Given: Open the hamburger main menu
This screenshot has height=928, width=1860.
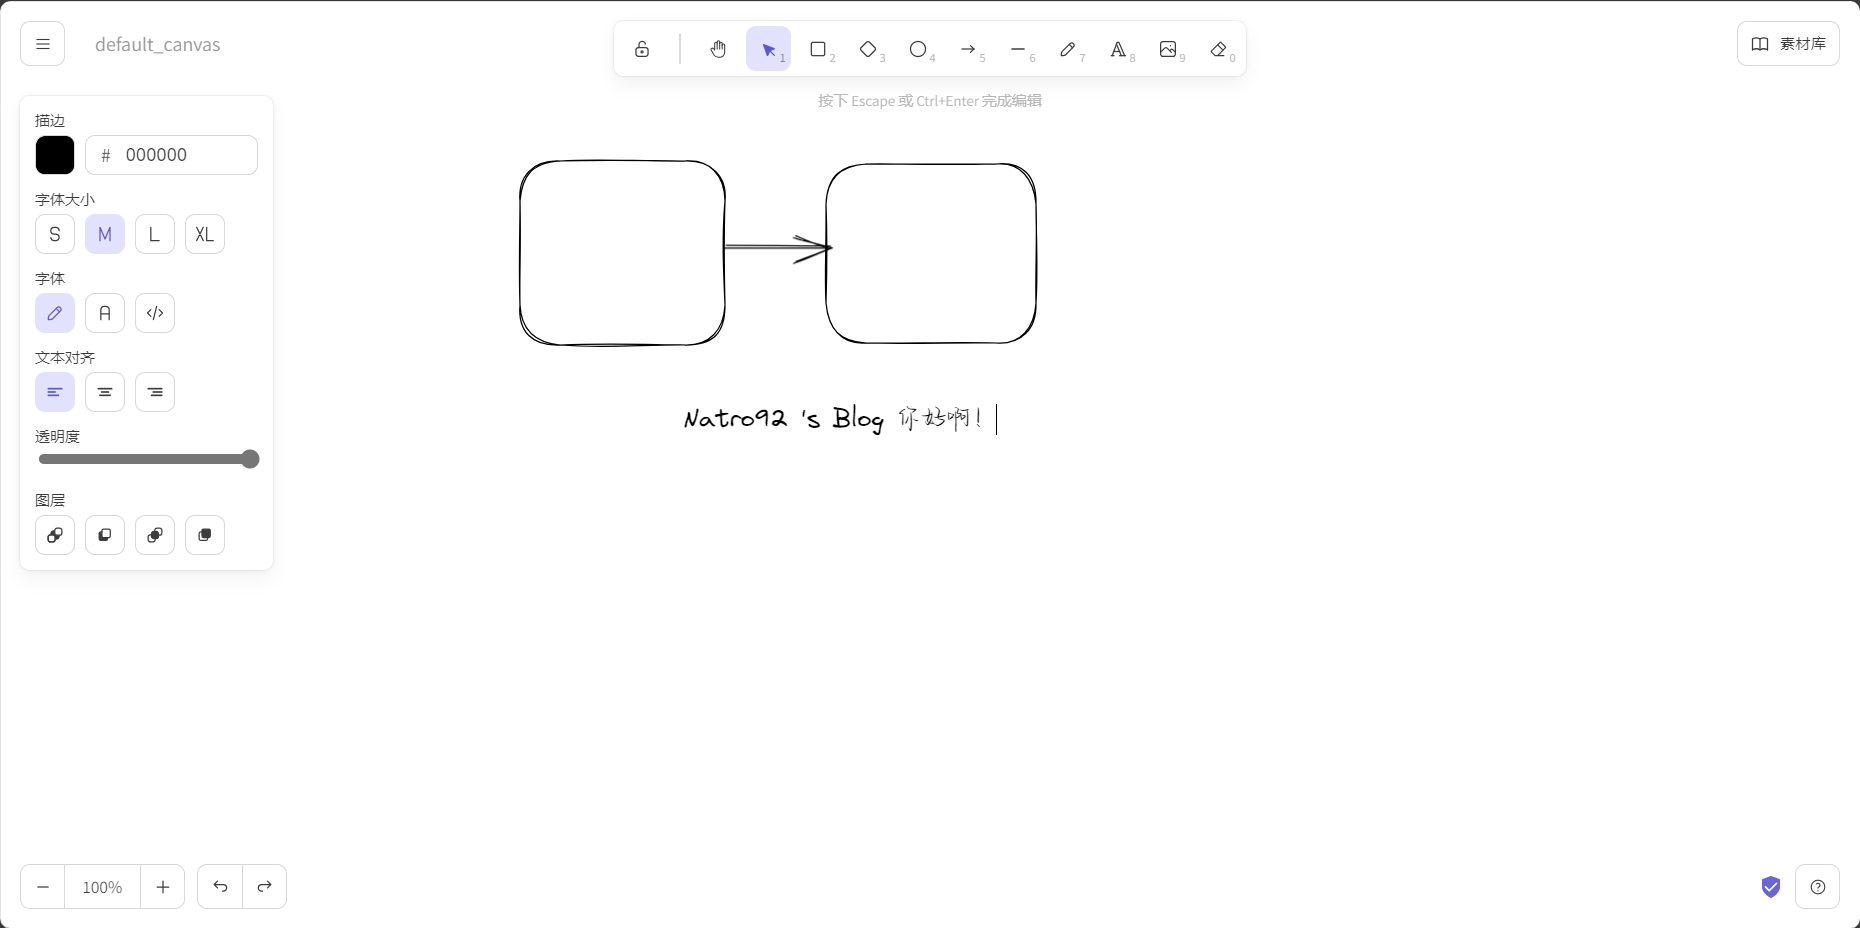Looking at the screenshot, I should (42, 44).
